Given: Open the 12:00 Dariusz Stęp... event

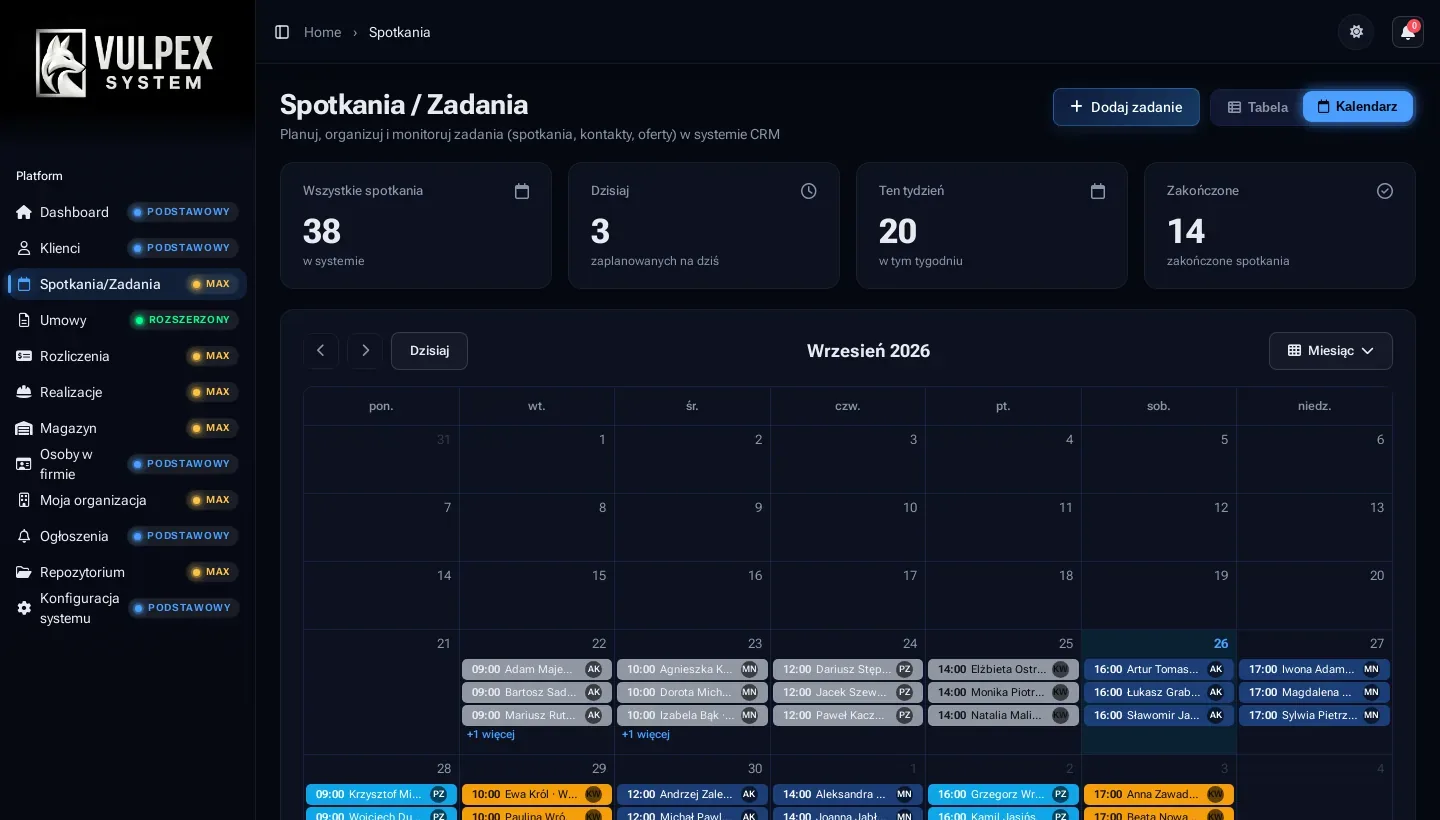Looking at the screenshot, I should pos(848,669).
